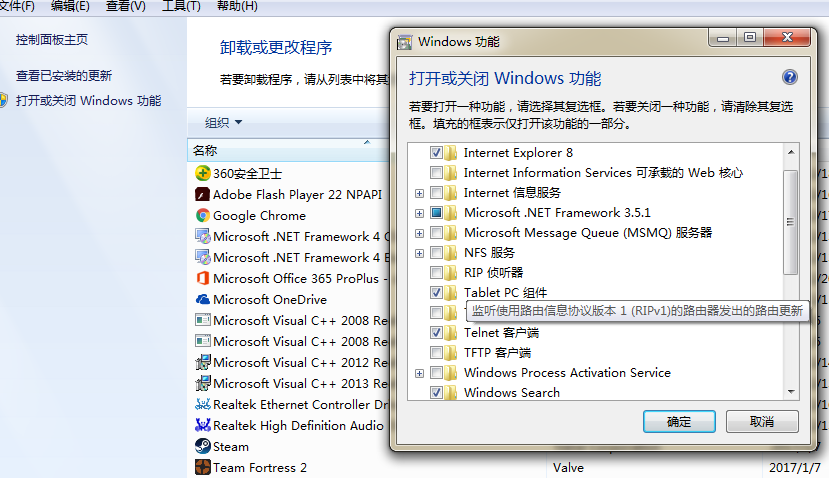Click the blue help question mark icon
The image size is (829, 478).
point(789,77)
